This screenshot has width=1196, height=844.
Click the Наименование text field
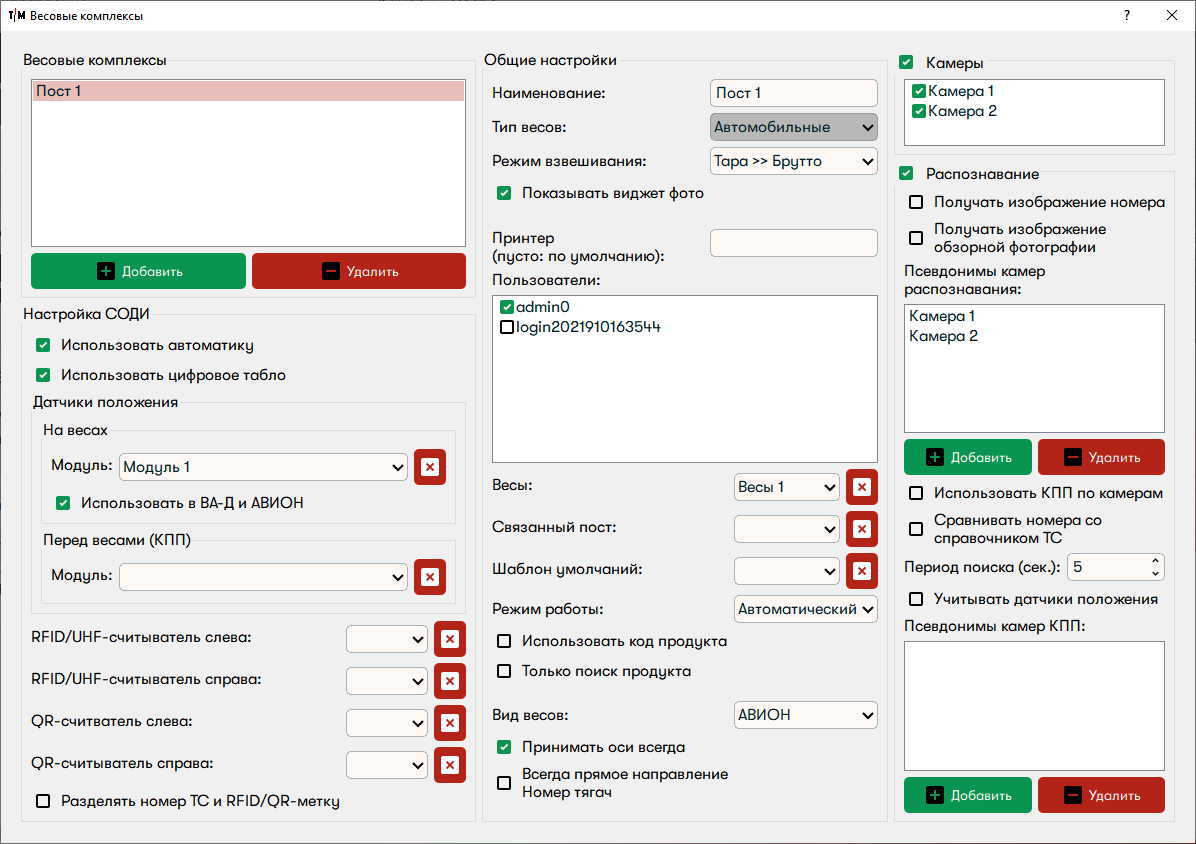(793, 93)
